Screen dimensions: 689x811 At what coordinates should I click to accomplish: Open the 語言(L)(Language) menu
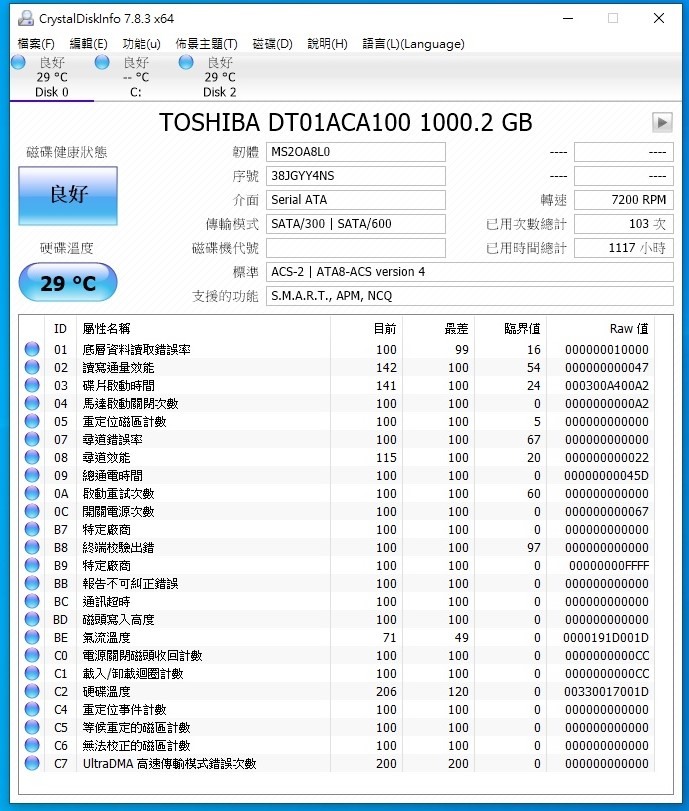[x=413, y=44]
